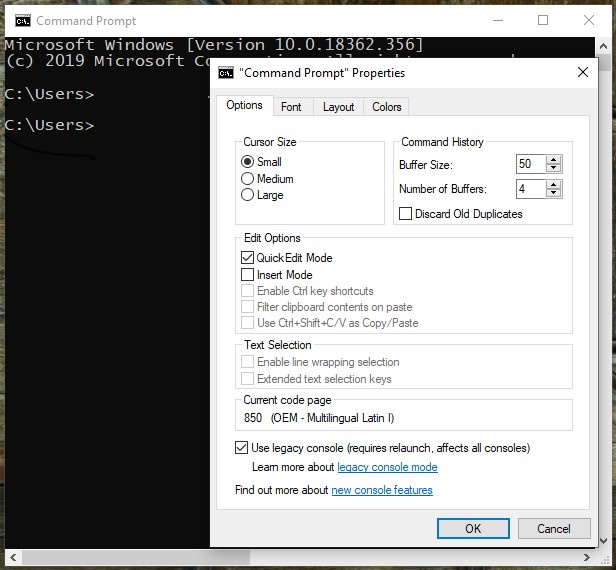
Task: Close the Command Prompt Properties dialog
Action: [x=583, y=72]
